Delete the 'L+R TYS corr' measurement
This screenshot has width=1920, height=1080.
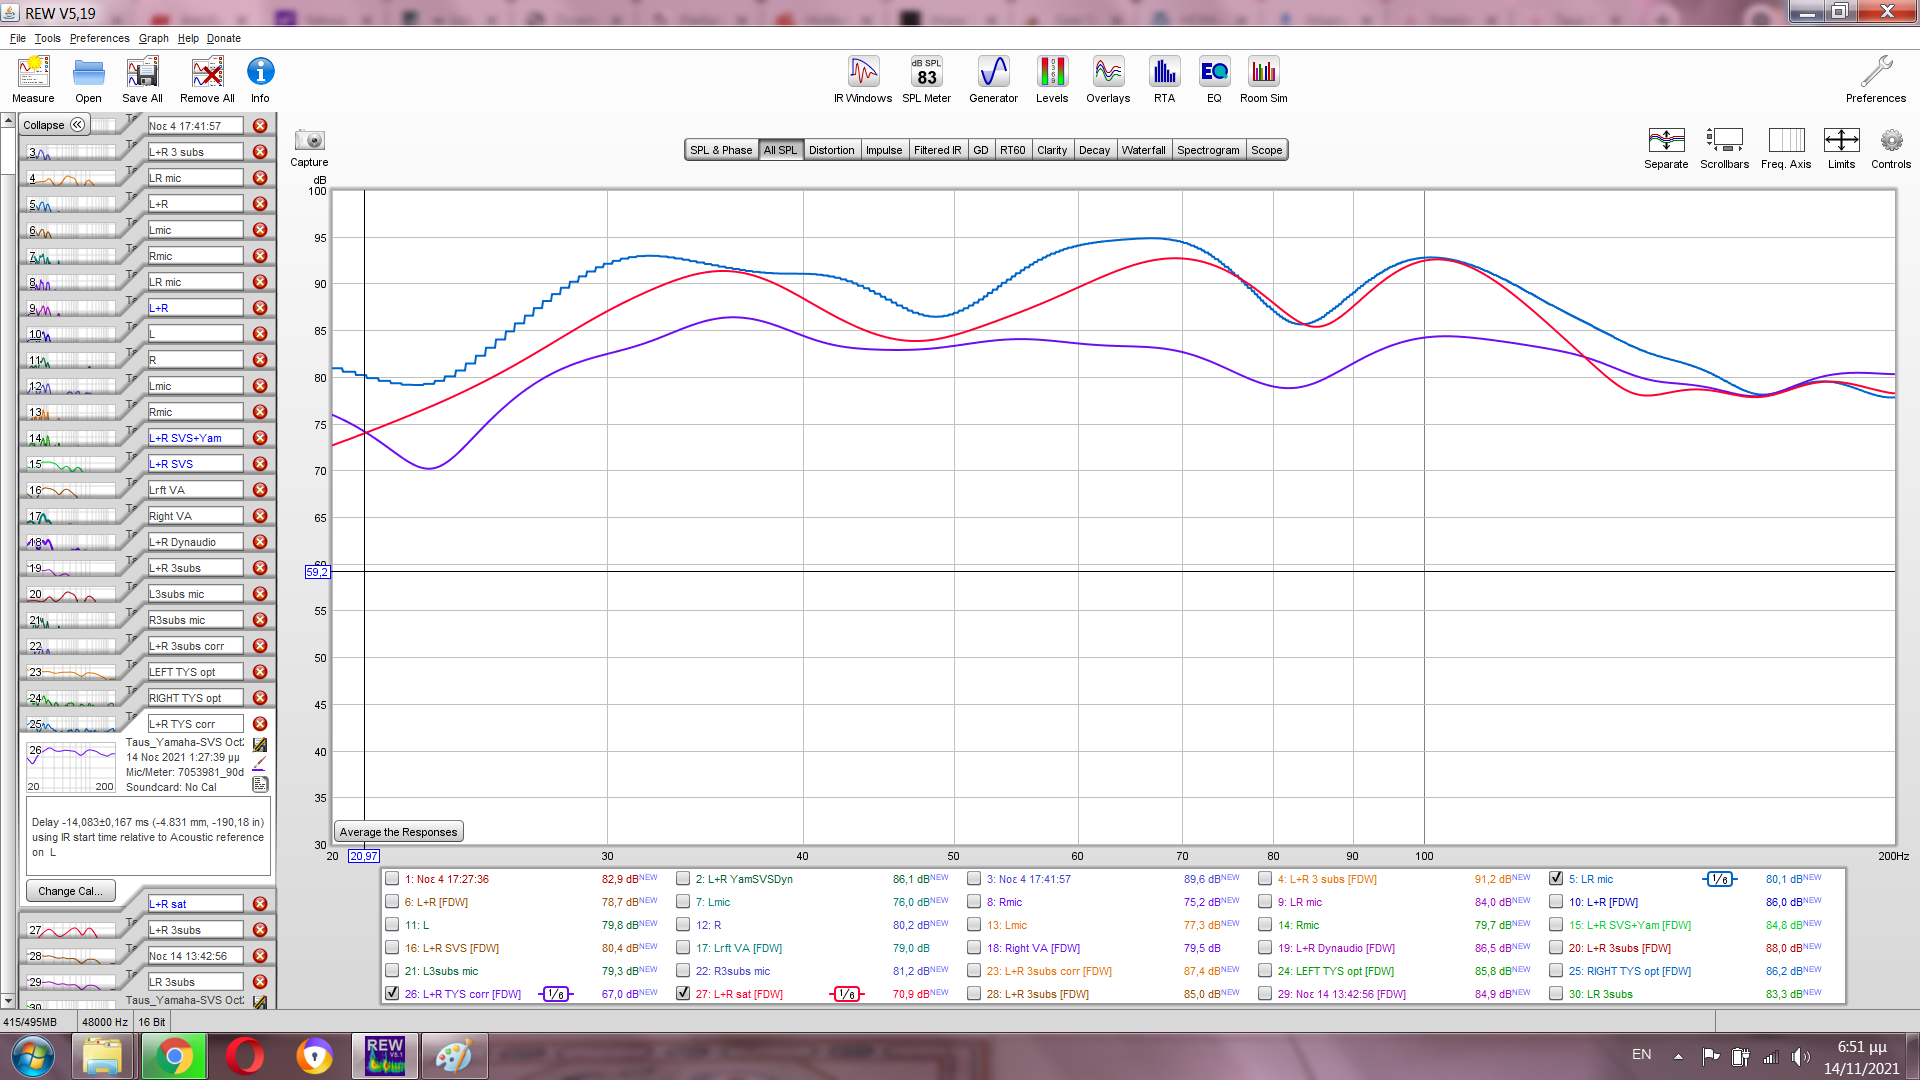[x=260, y=724]
